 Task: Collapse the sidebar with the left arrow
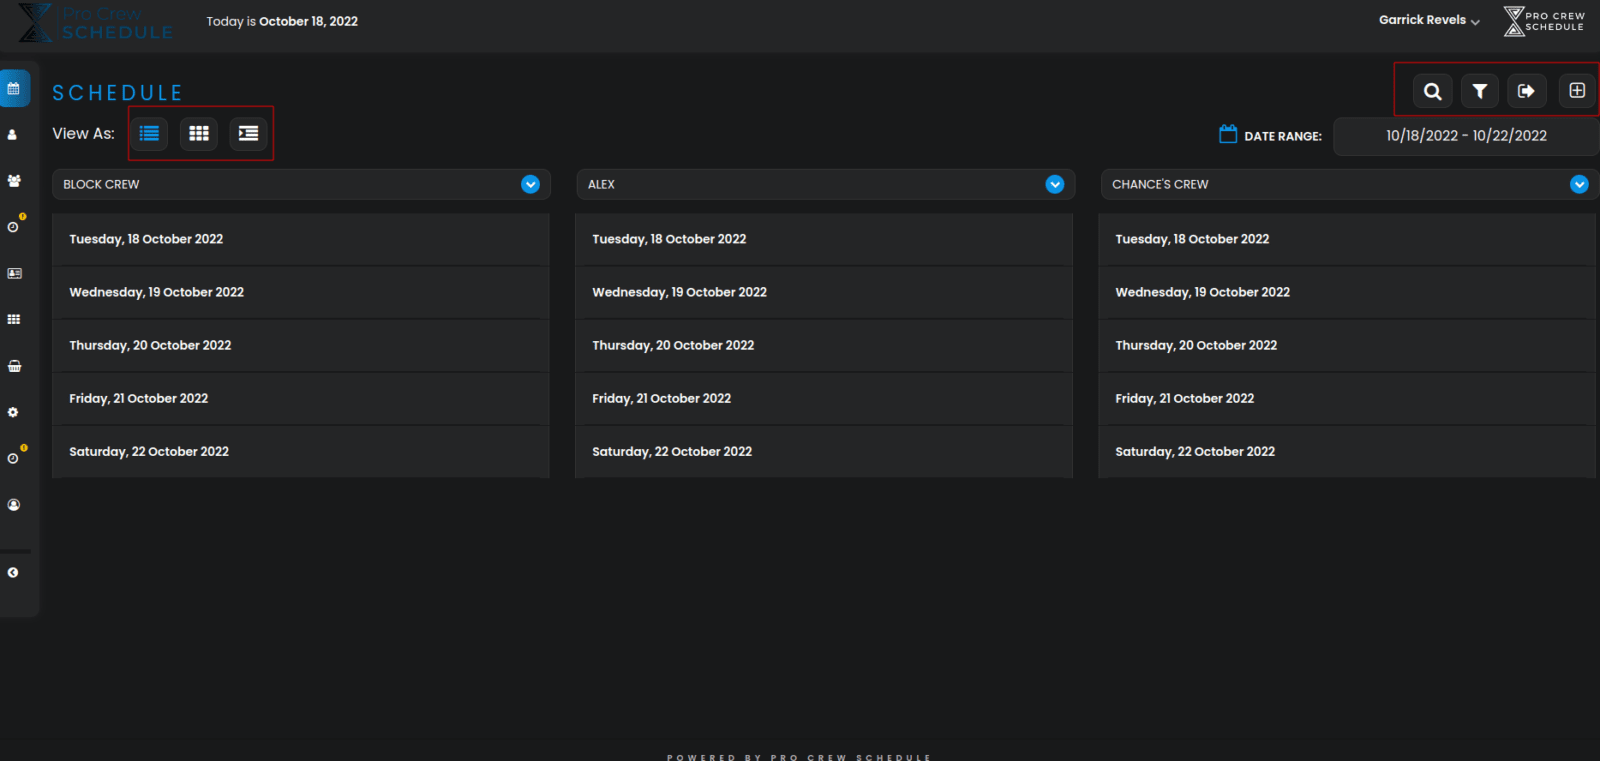click(13, 573)
